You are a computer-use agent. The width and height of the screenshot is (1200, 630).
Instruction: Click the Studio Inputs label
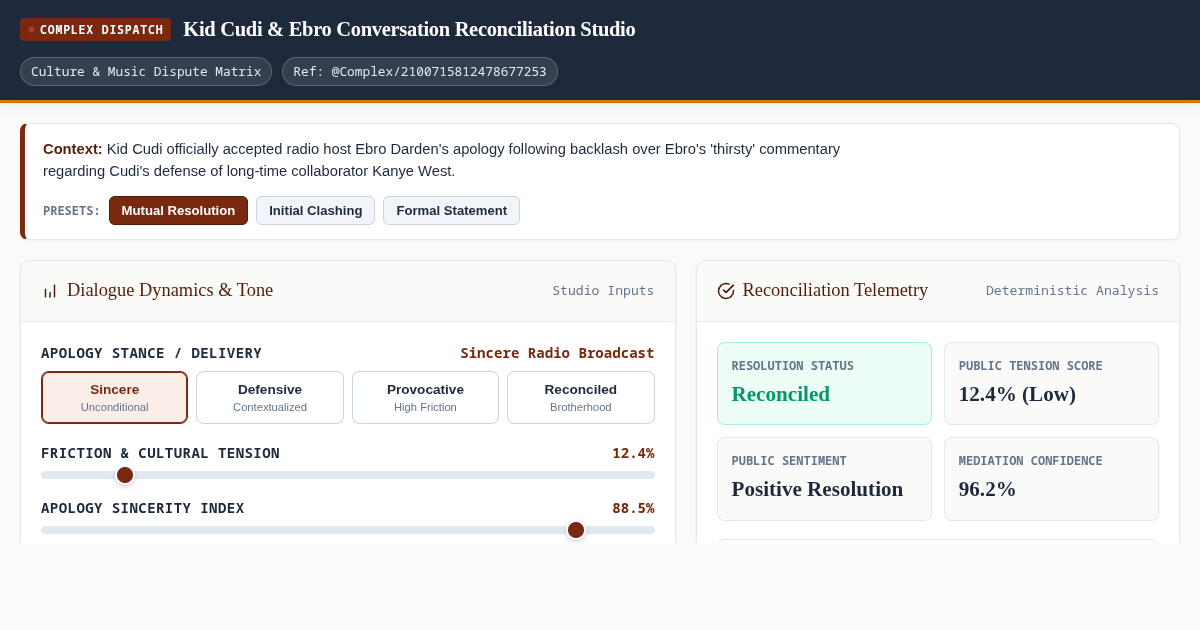pyautogui.click(x=603, y=291)
